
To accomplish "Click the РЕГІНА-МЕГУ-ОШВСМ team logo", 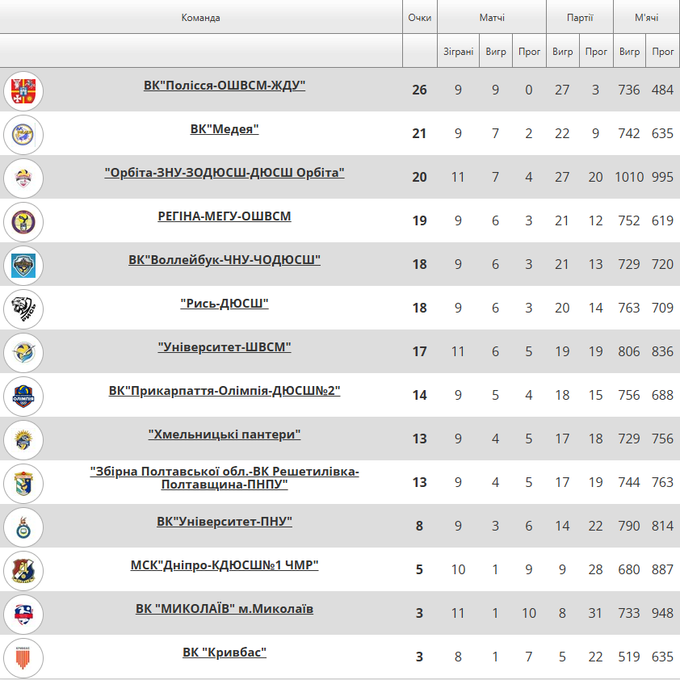I will 22,221.
